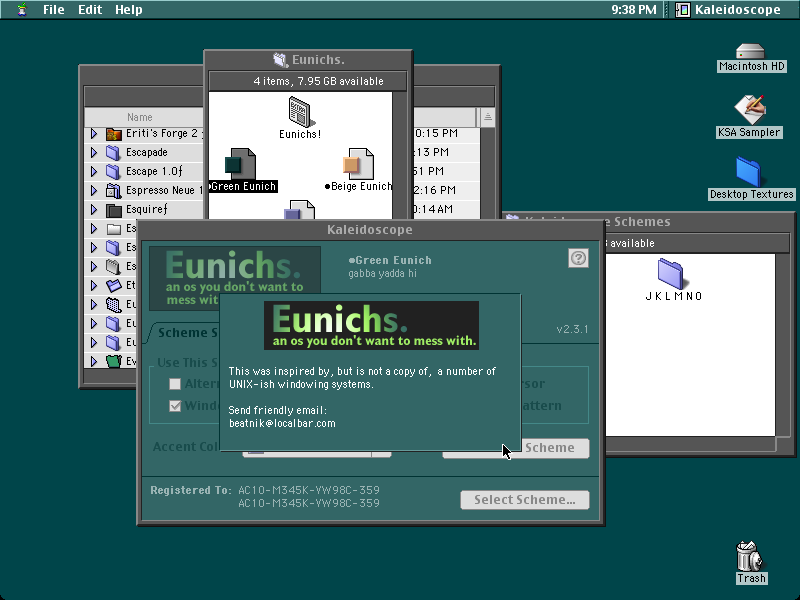Image resolution: width=800 pixels, height=600 pixels.
Task: Expand the Et row disclosure triangle
Action: click(x=94, y=285)
